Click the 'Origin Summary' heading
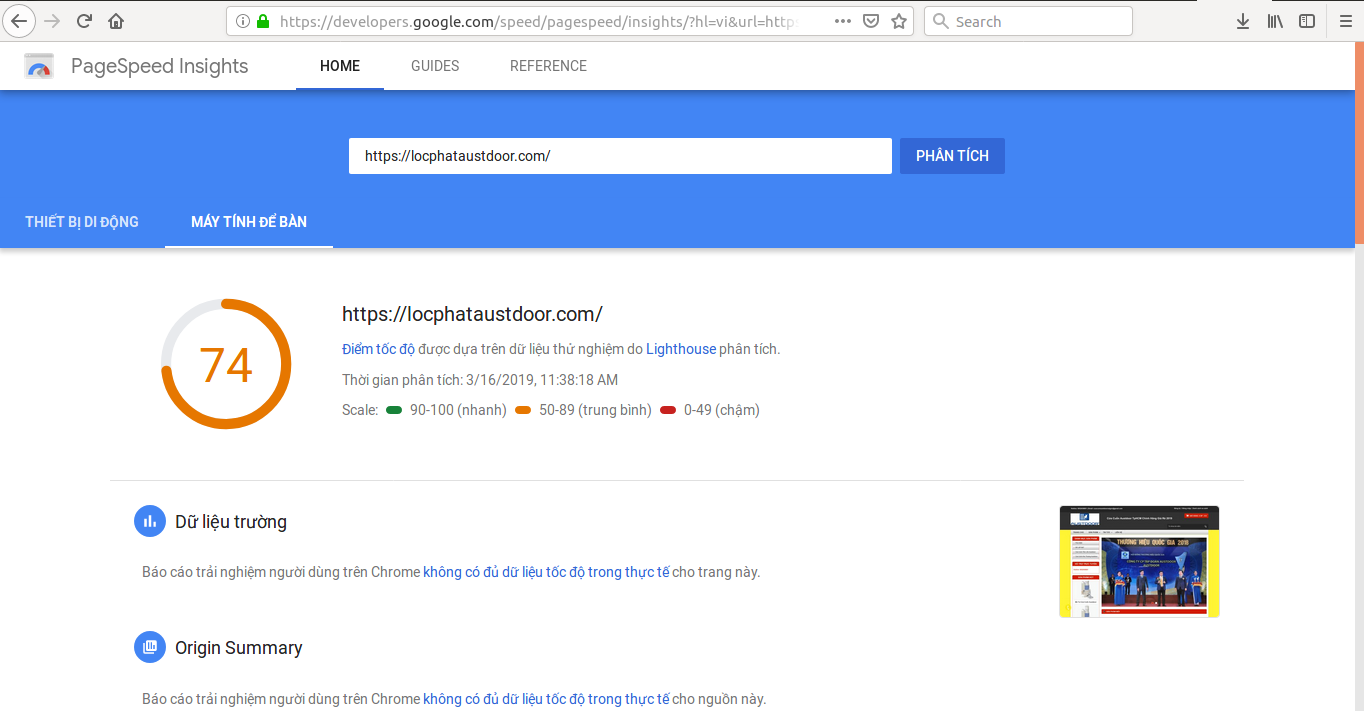The height and width of the screenshot is (711, 1364). [239, 648]
